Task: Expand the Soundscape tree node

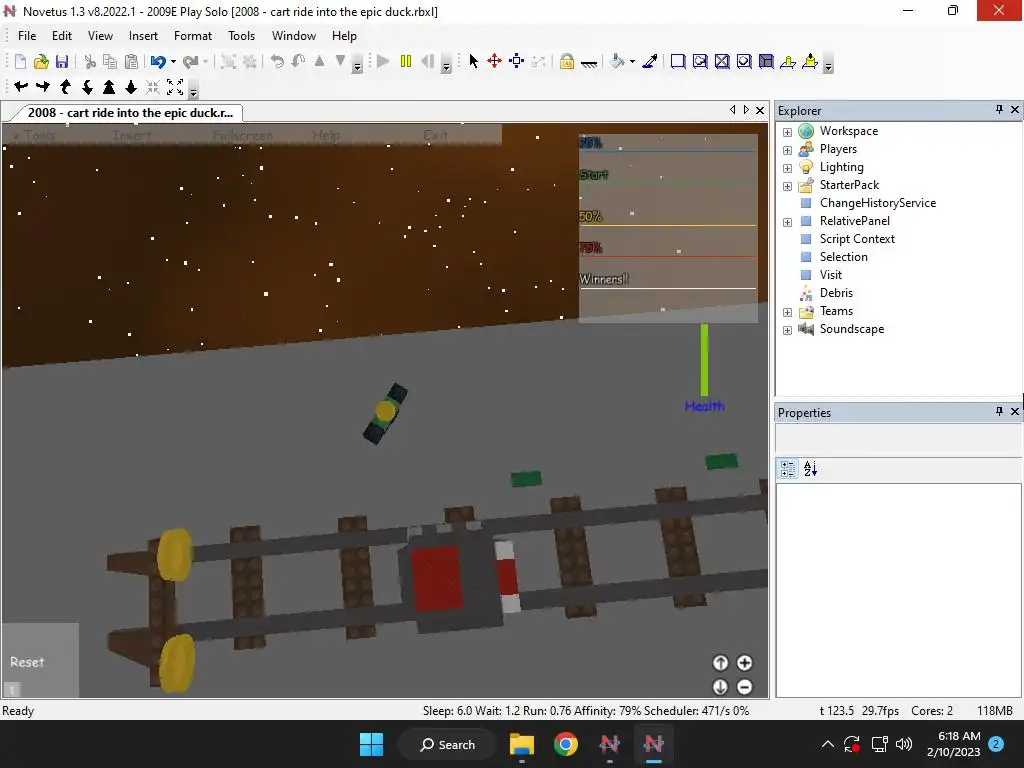Action: [788, 330]
